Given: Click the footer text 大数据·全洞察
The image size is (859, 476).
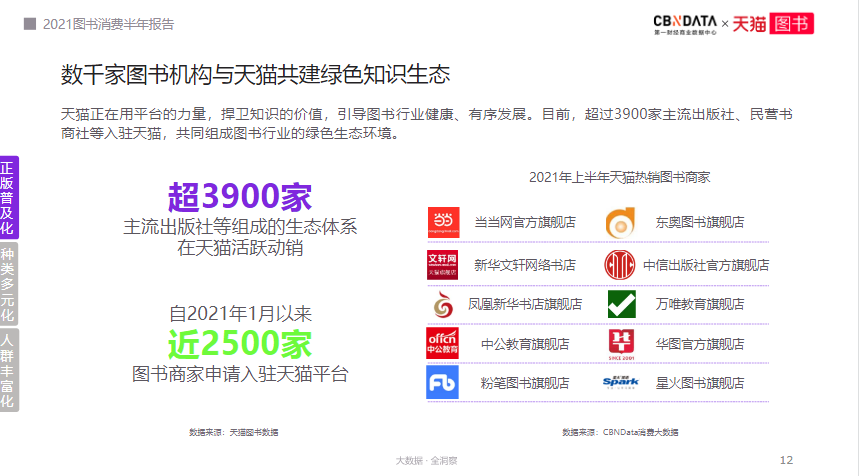Looking at the screenshot, I should [x=426, y=461].
